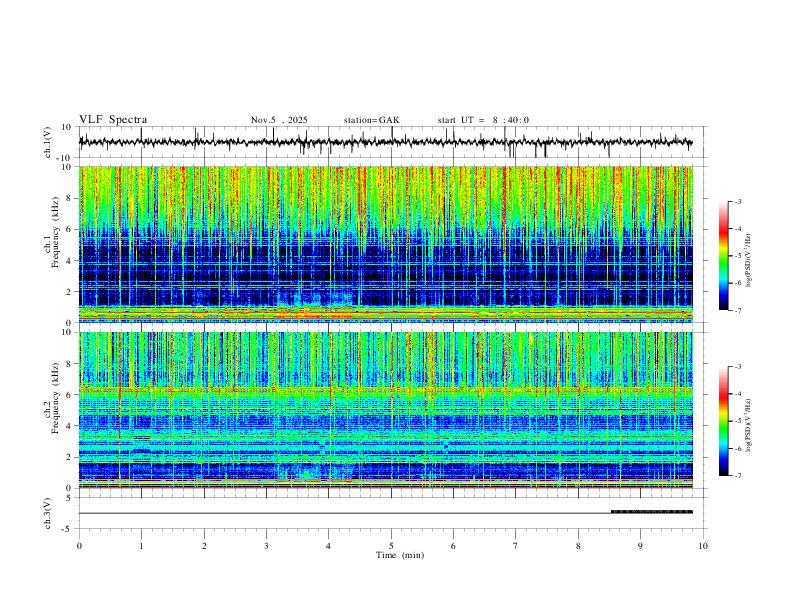The height and width of the screenshot is (612, 792).
Task: Click time axis tick label "7"
Action: click(x=516, y=546)
